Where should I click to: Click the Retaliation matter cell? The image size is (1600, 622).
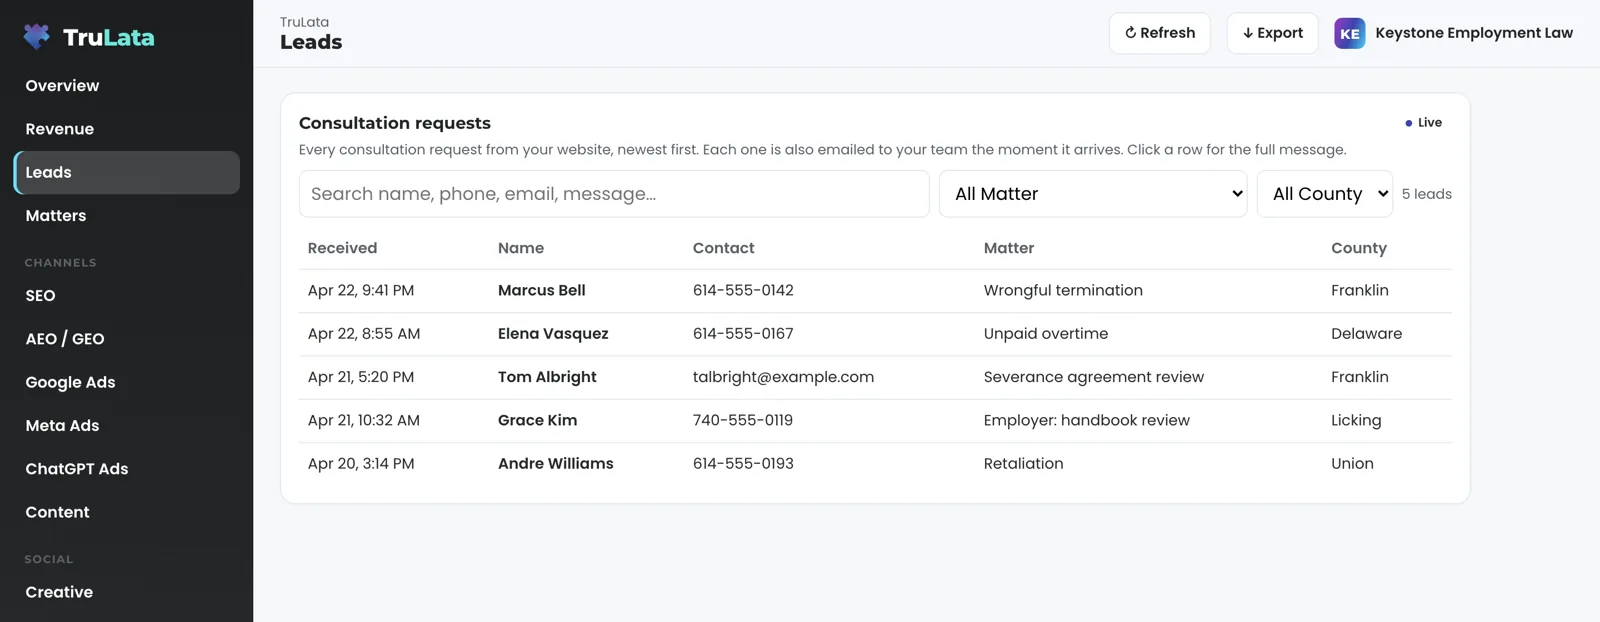[x=1024, y=464]
